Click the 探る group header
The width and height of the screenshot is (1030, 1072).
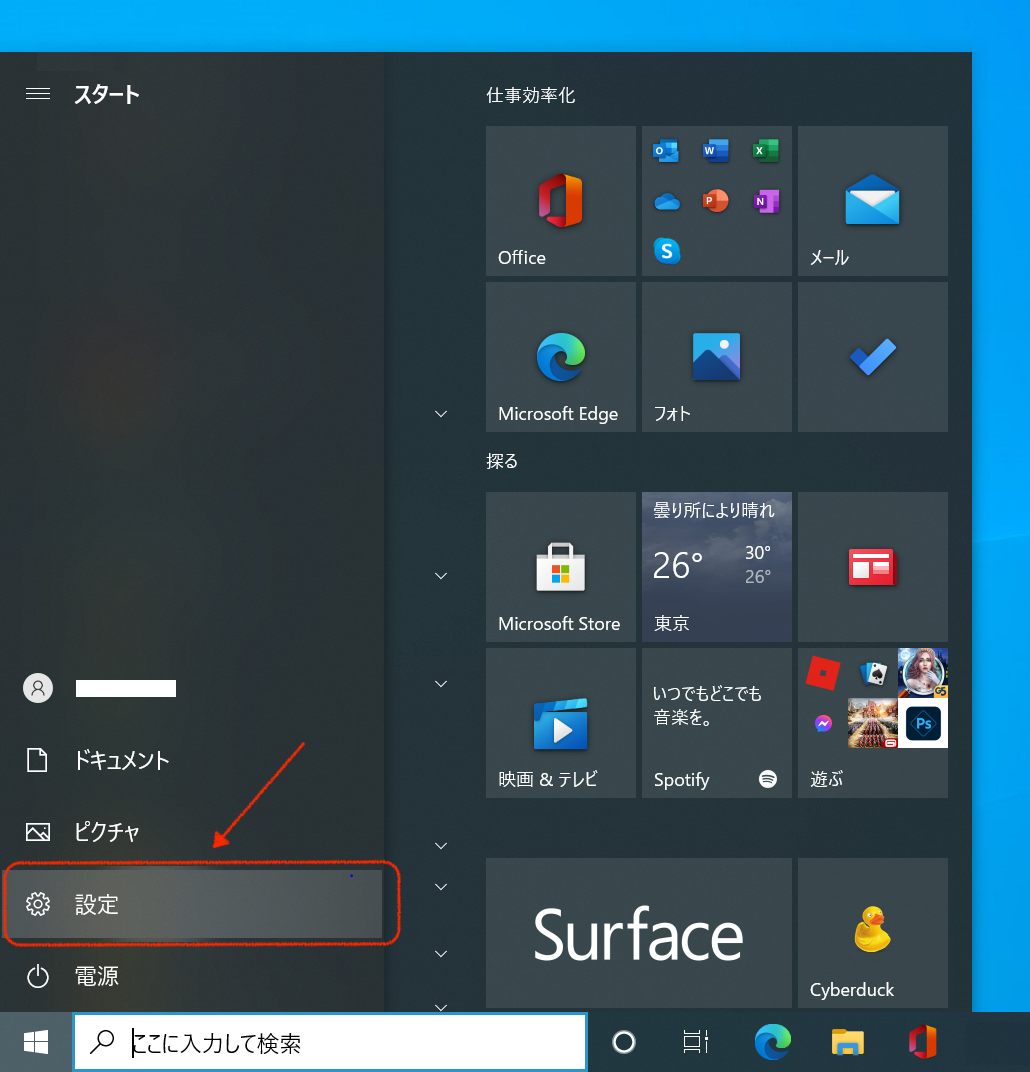tap(502, 461)
